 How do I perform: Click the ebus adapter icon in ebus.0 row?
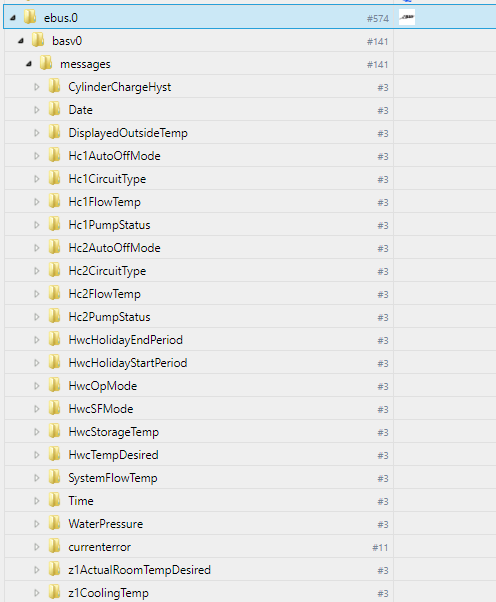tap(407, 17)
